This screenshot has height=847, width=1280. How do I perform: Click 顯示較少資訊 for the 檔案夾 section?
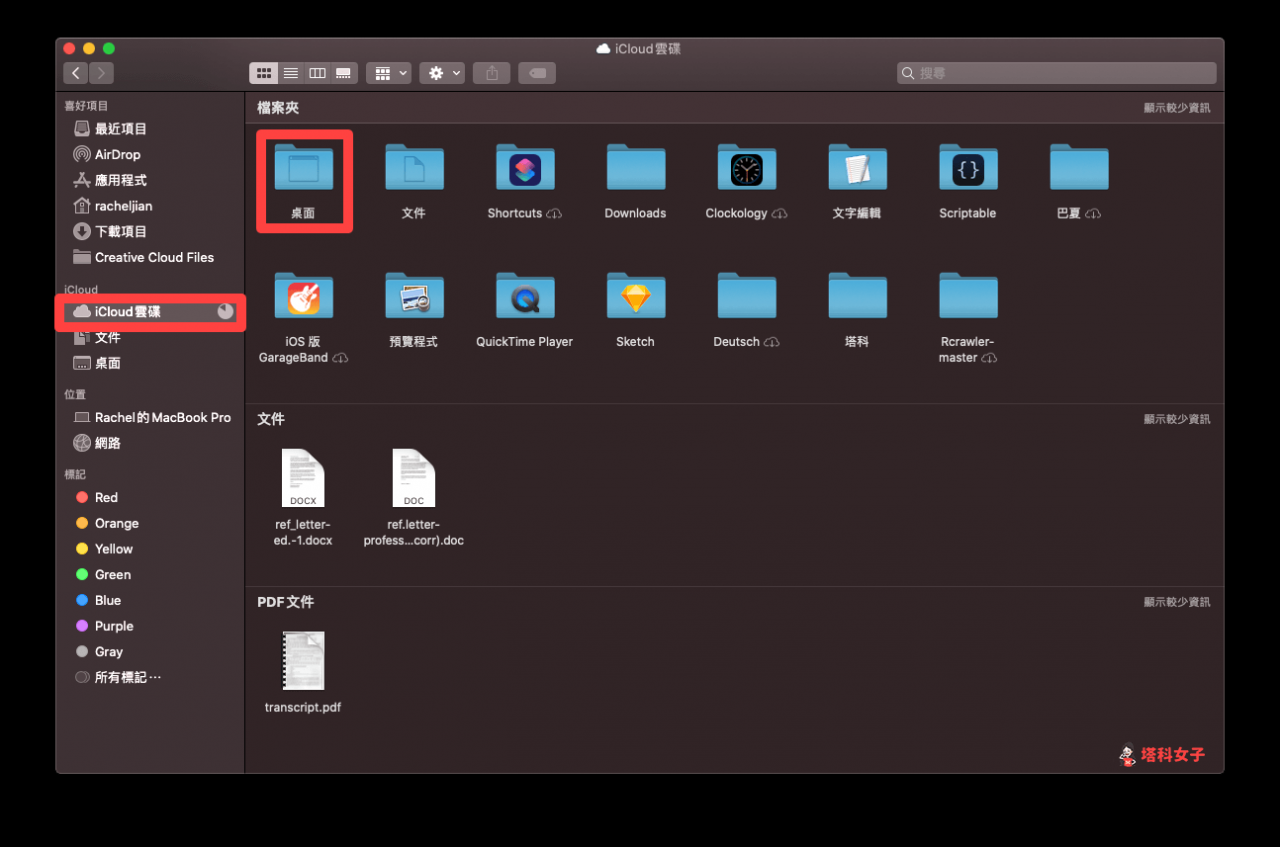point(1177,107)
